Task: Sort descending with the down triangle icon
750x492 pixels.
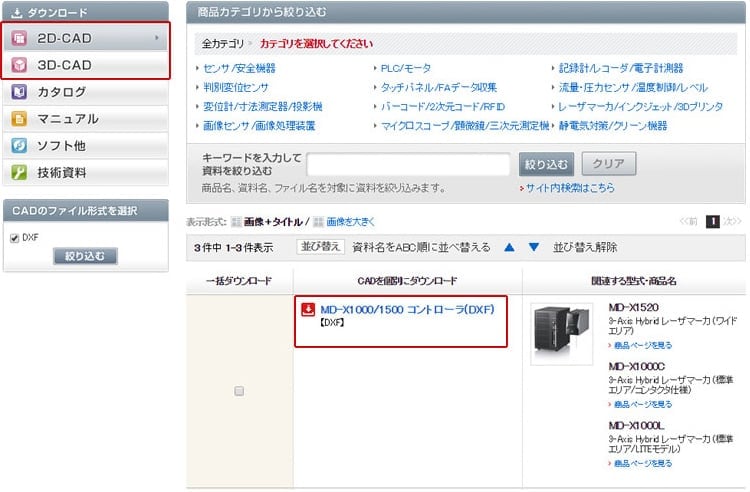Action: click(x=534, y=247)
